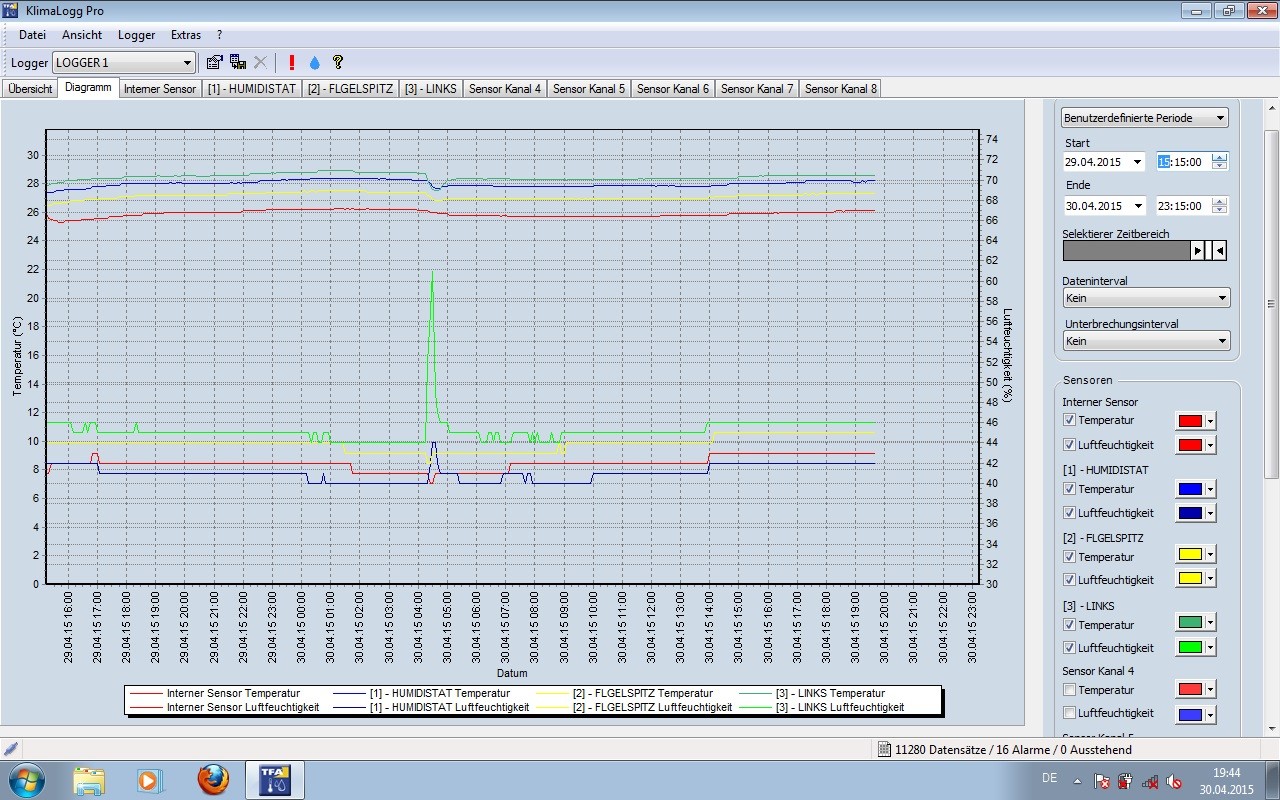Click the pen icon in status bar
The width and height of the screenshot is (1280, 800).
pos(11,748)
